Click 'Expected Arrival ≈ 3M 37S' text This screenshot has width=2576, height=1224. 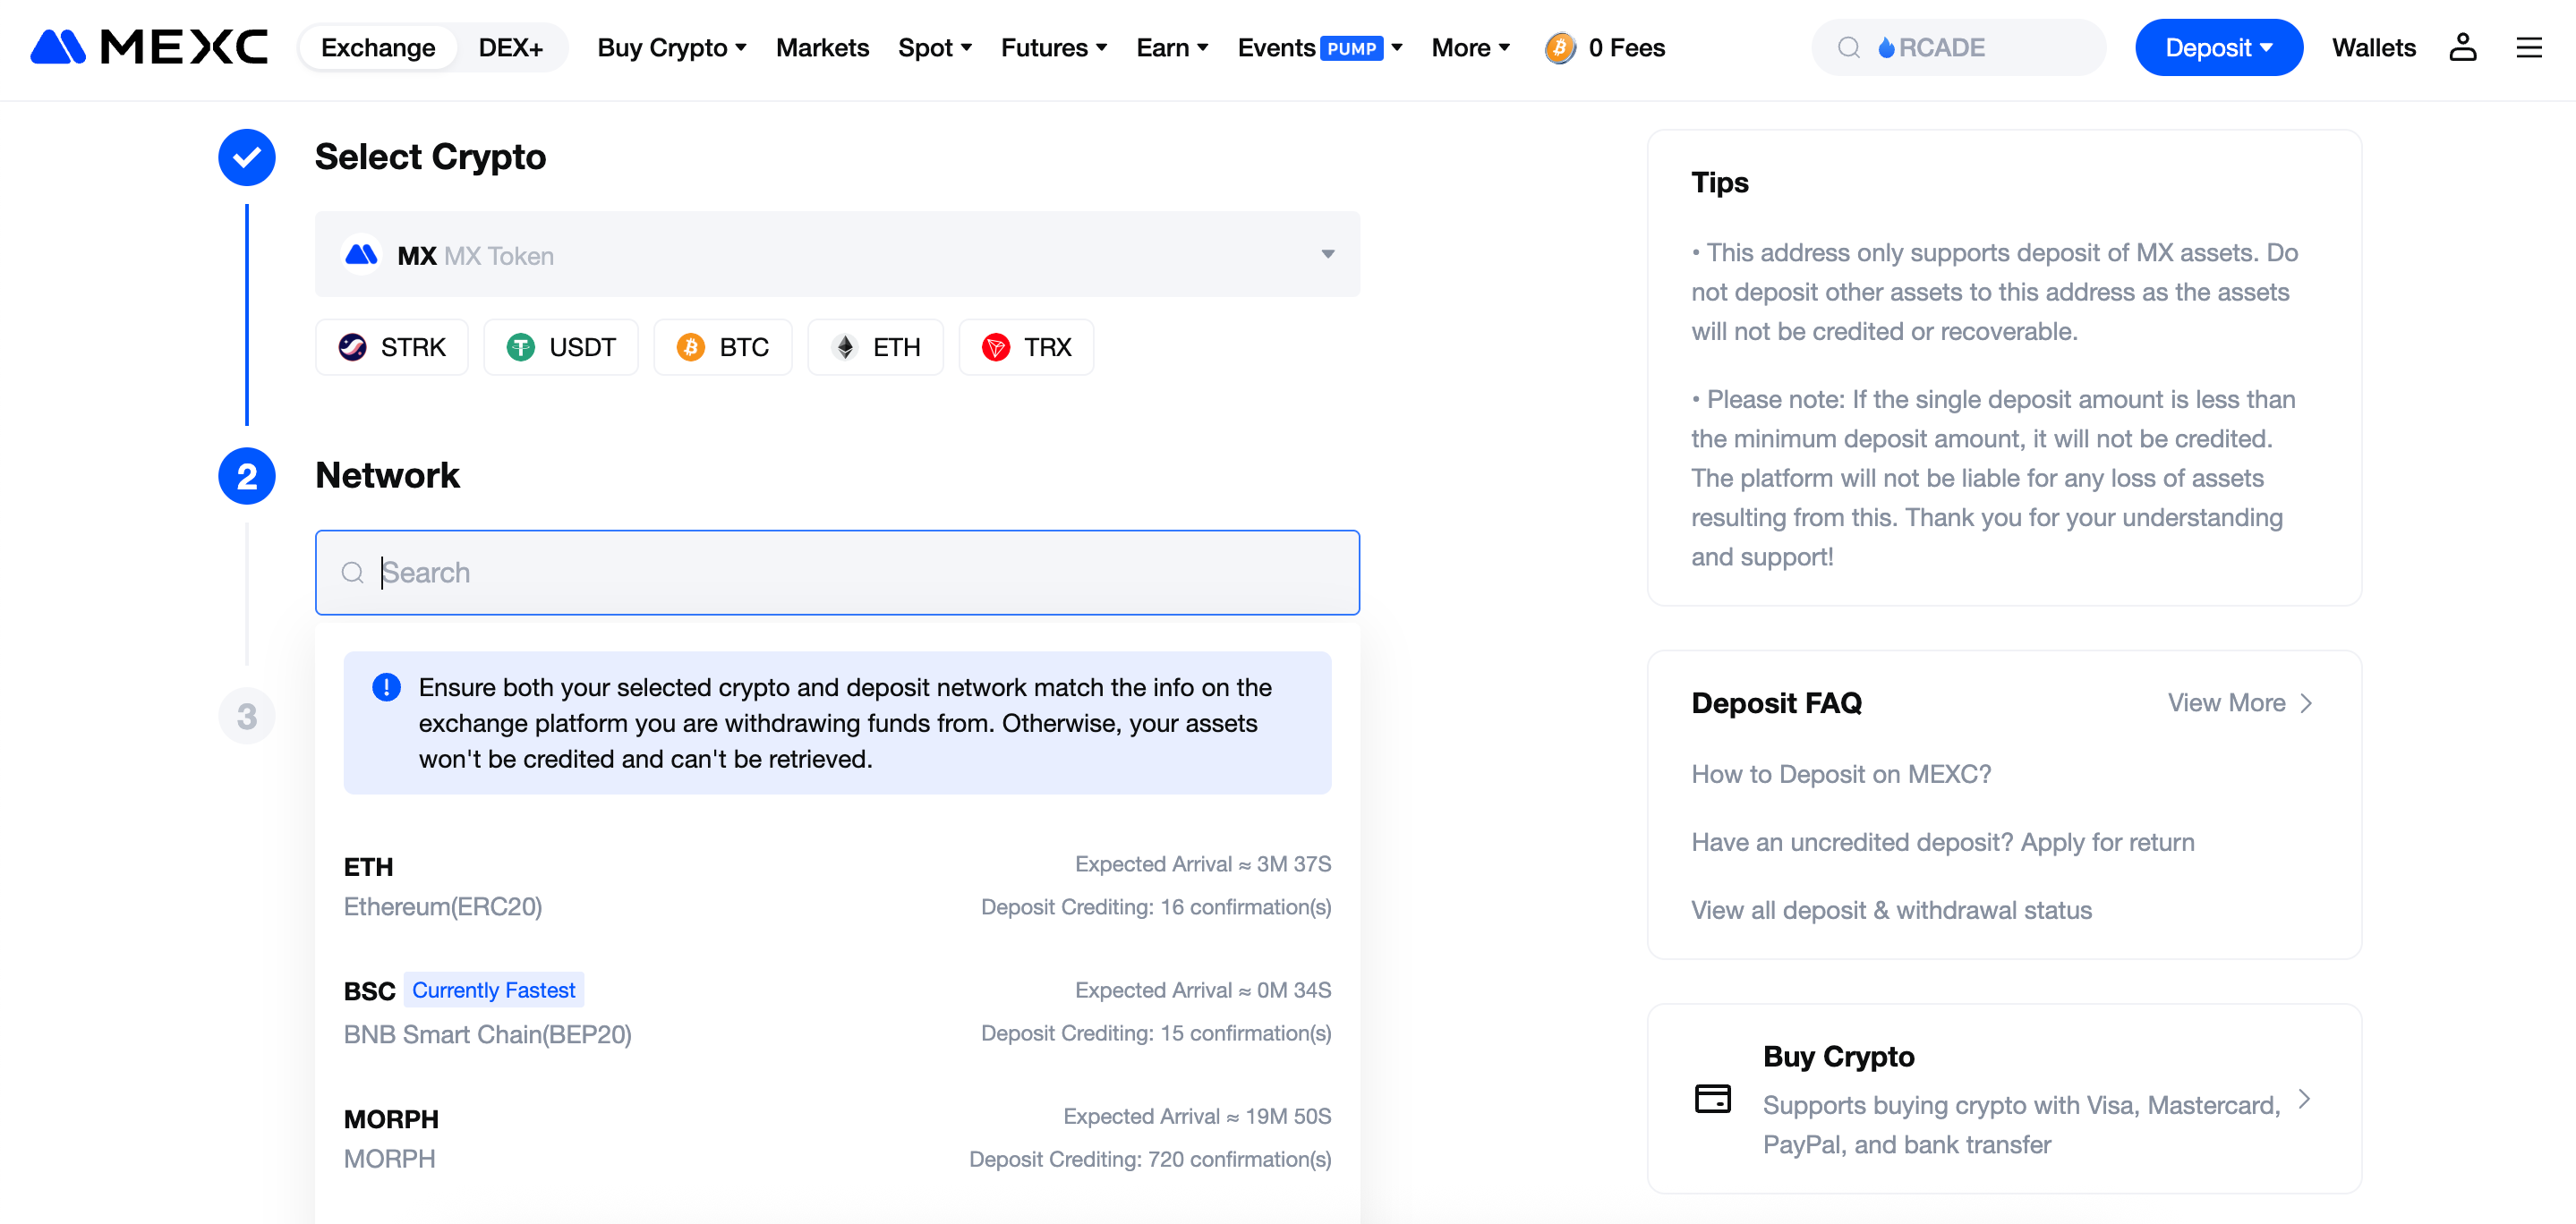1202,864
